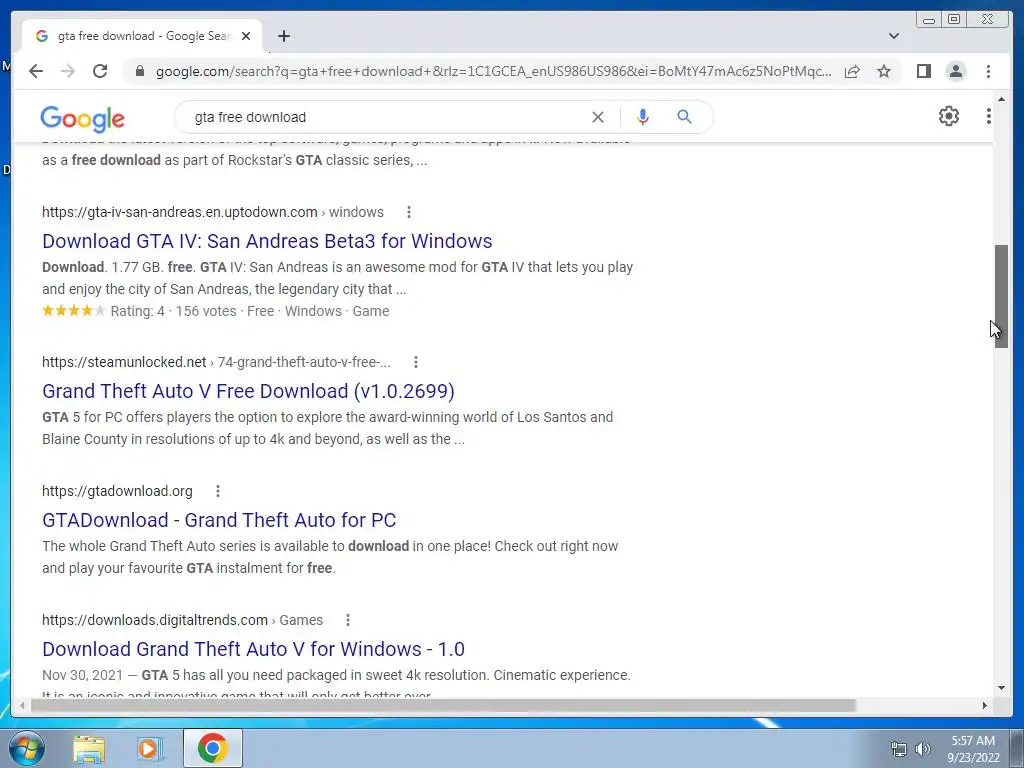Start a voice search with the microphone

pos(643,117)
